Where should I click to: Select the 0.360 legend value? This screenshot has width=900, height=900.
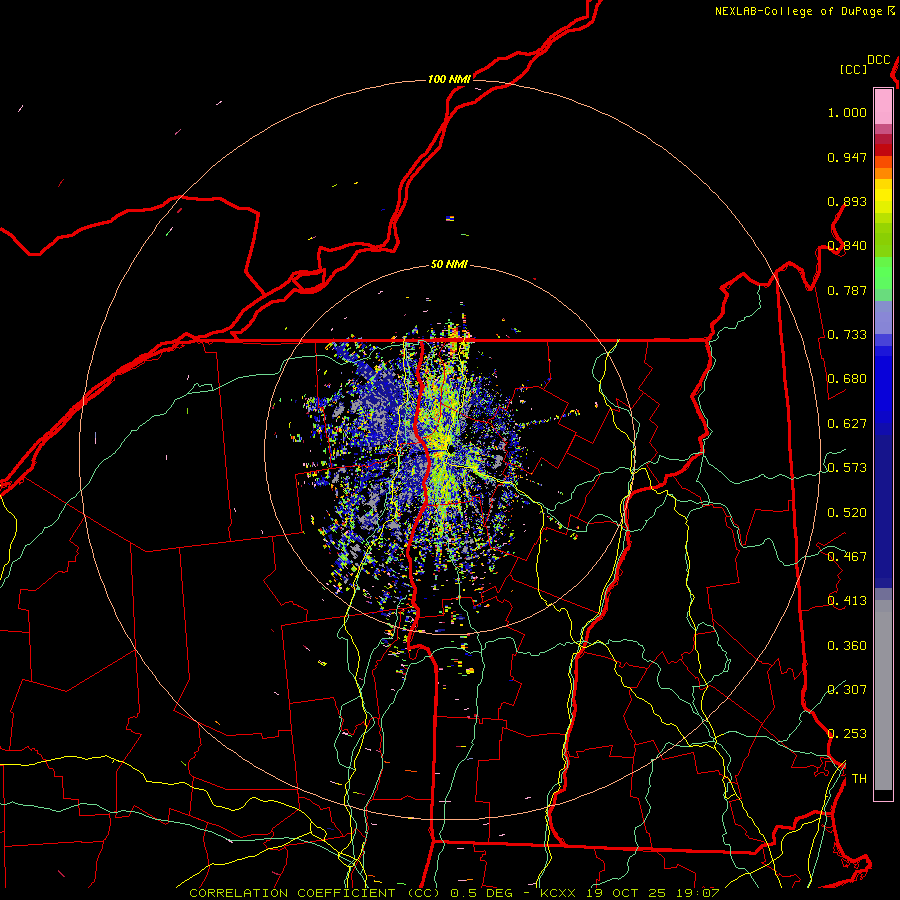pos(847,646)
